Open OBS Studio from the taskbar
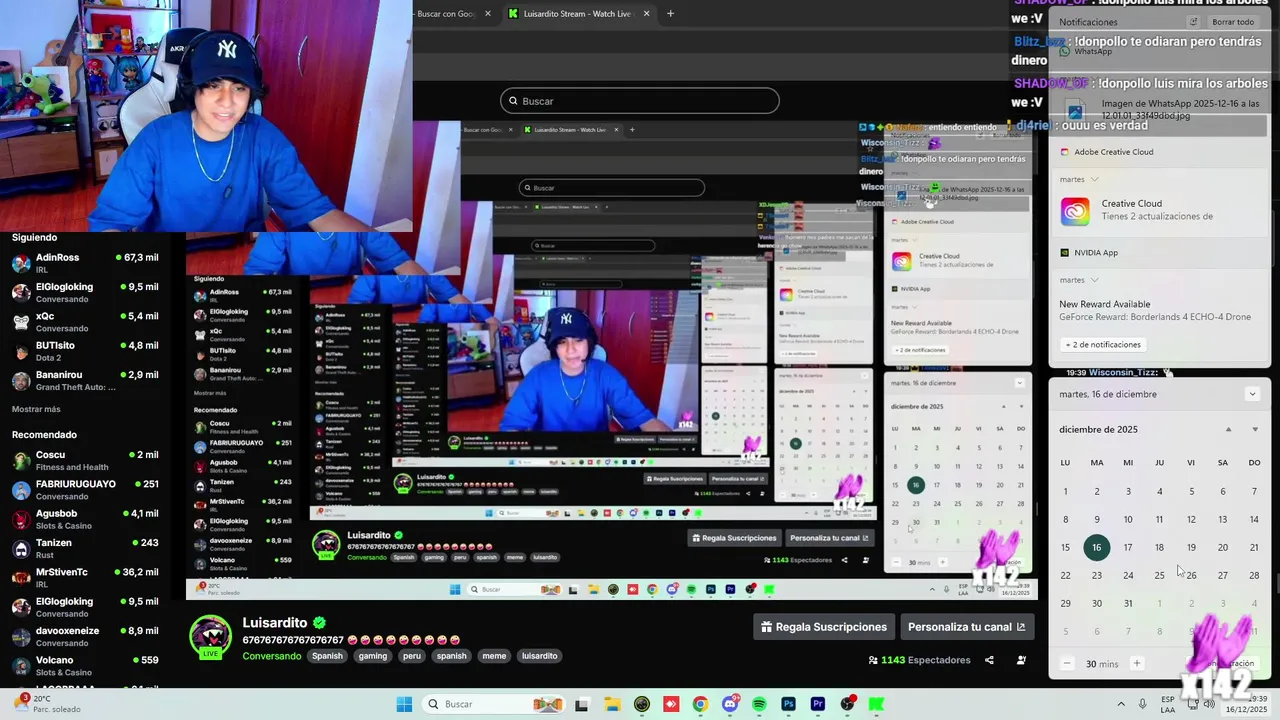The image size is (1280, 720). [847, 704]
